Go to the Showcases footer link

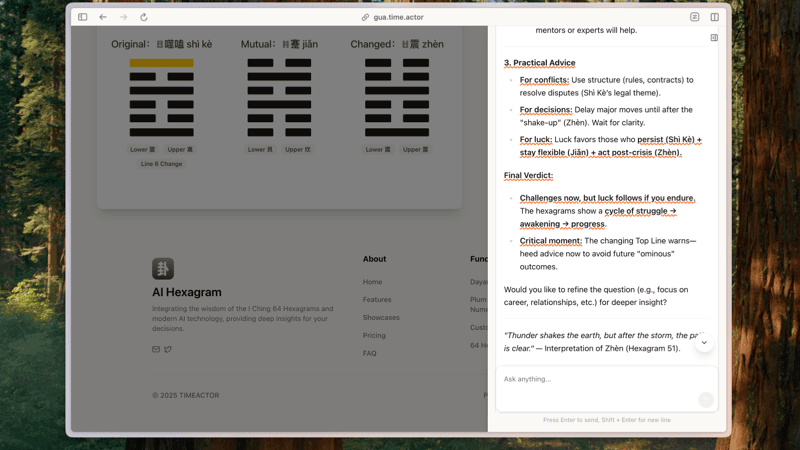click(381, 318)
